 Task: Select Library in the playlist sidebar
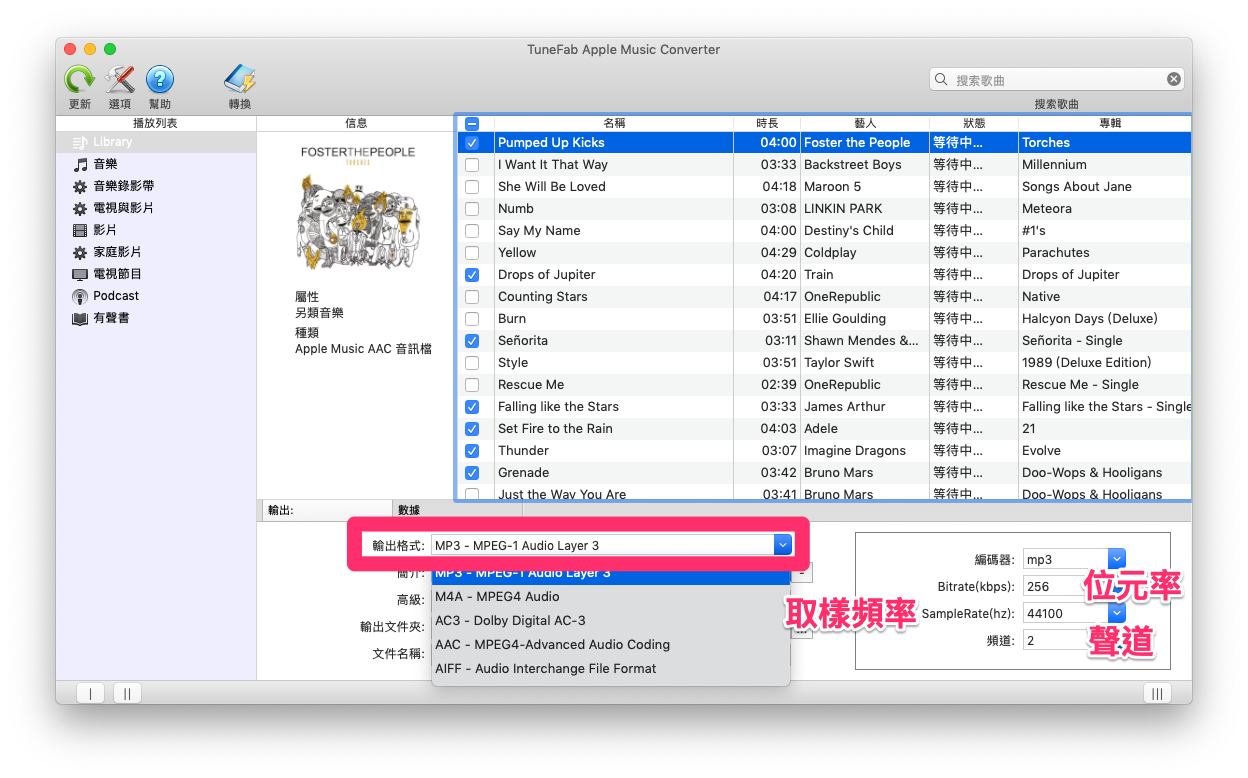(156, 142)
